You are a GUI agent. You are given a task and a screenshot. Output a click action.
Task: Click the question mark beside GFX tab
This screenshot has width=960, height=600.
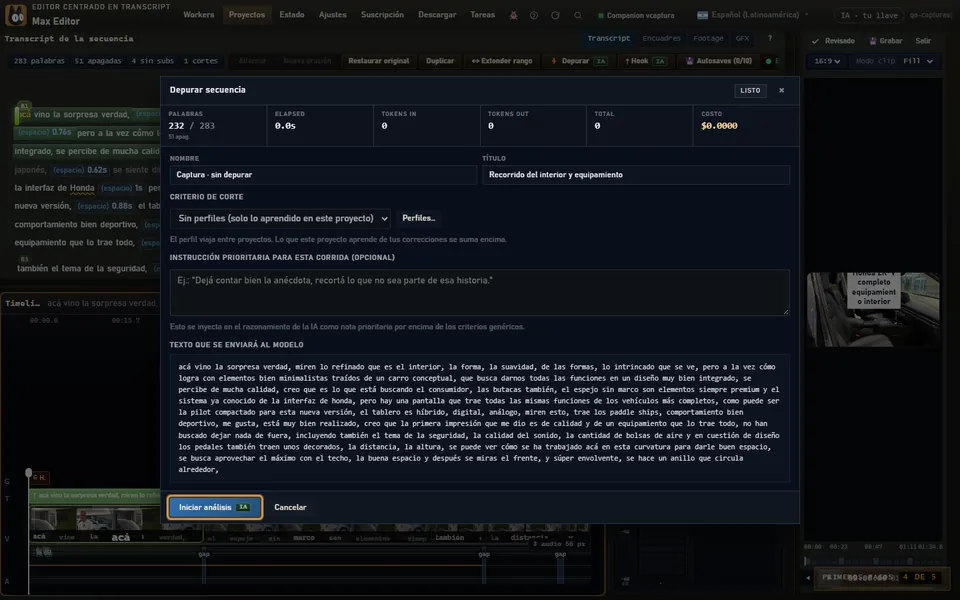point(770,38)
